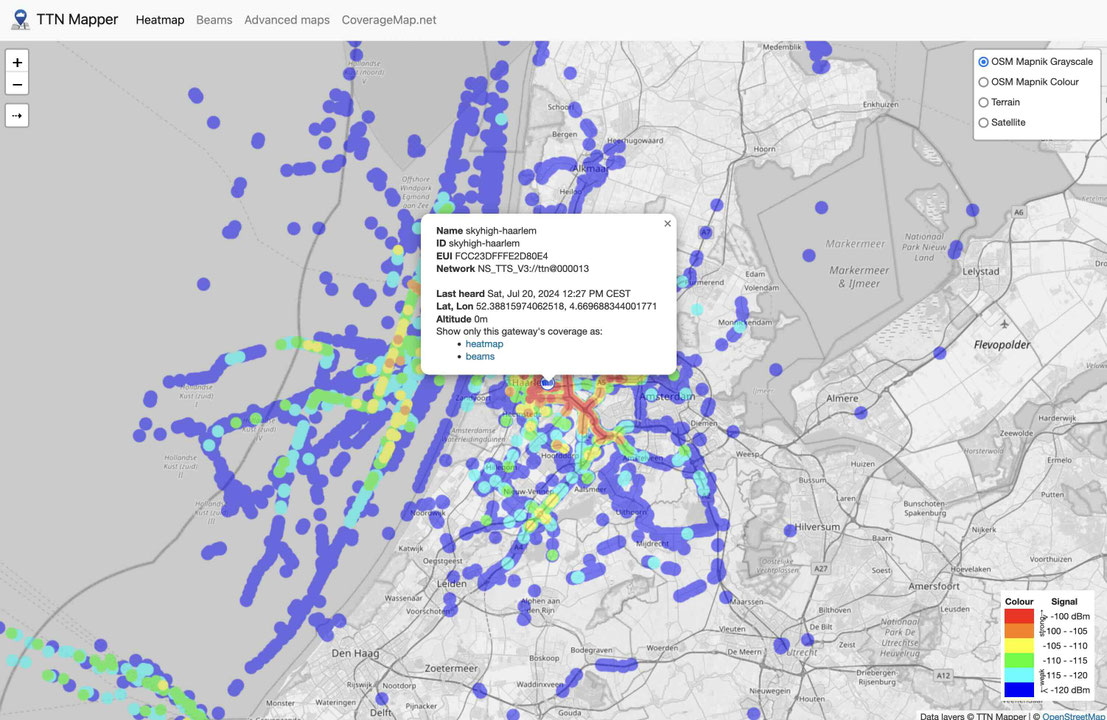Click the Altitude 0m line in popup
Image resolution: width=1107 pixels, height=720 pixels.
pos(462,319)
